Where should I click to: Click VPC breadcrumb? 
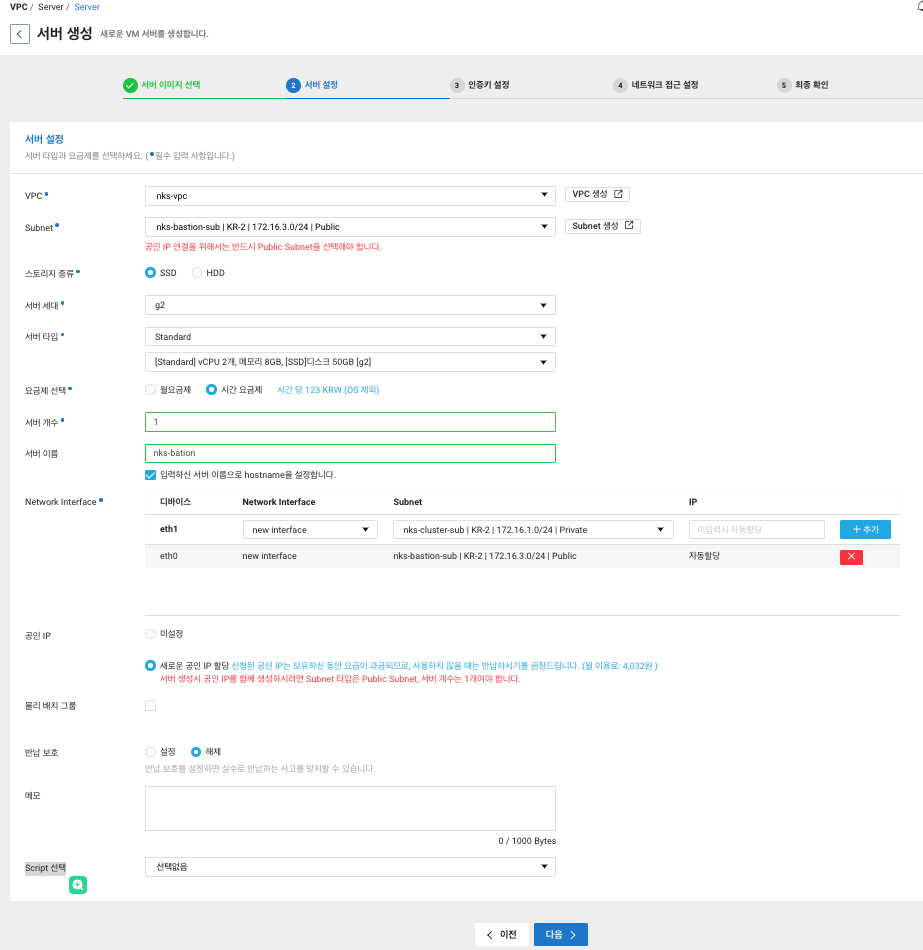[19, 7]
